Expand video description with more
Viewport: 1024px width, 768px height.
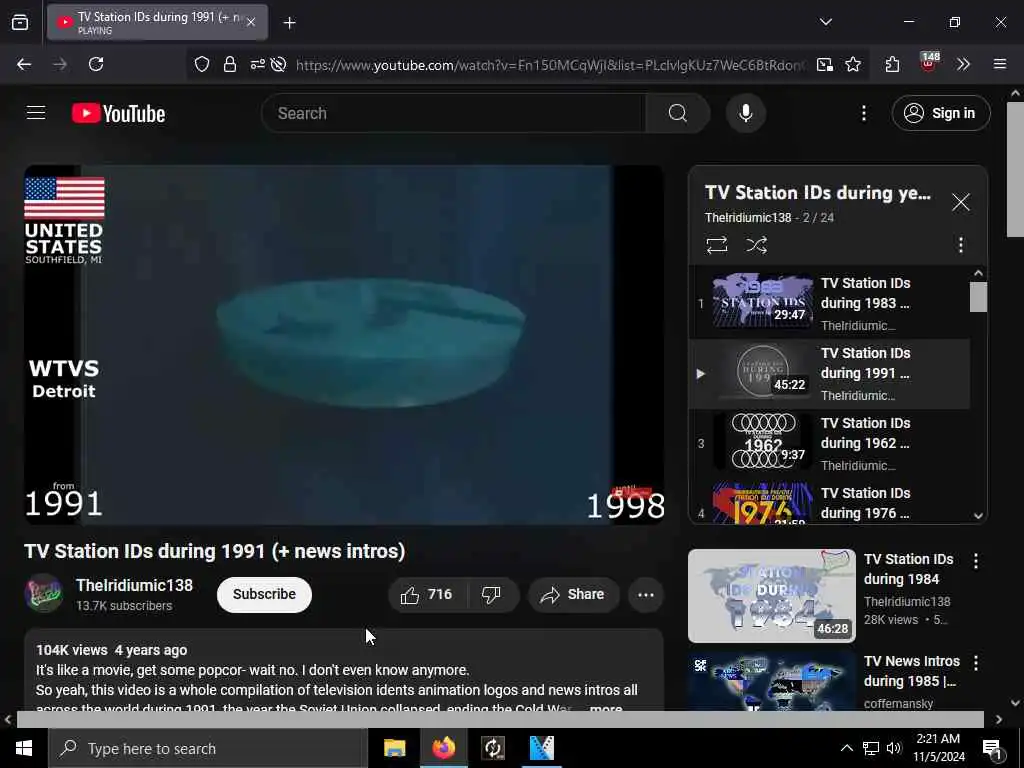605,708
